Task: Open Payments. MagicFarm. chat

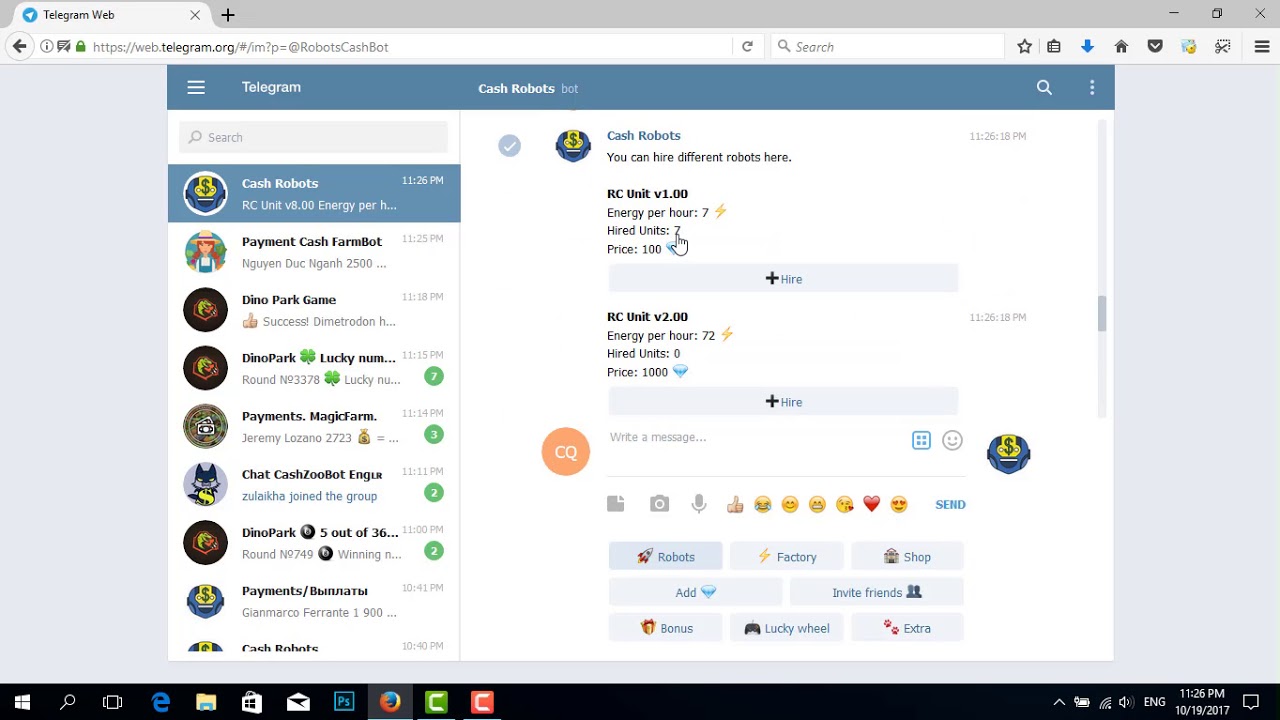Action: [x=314, y=426]
